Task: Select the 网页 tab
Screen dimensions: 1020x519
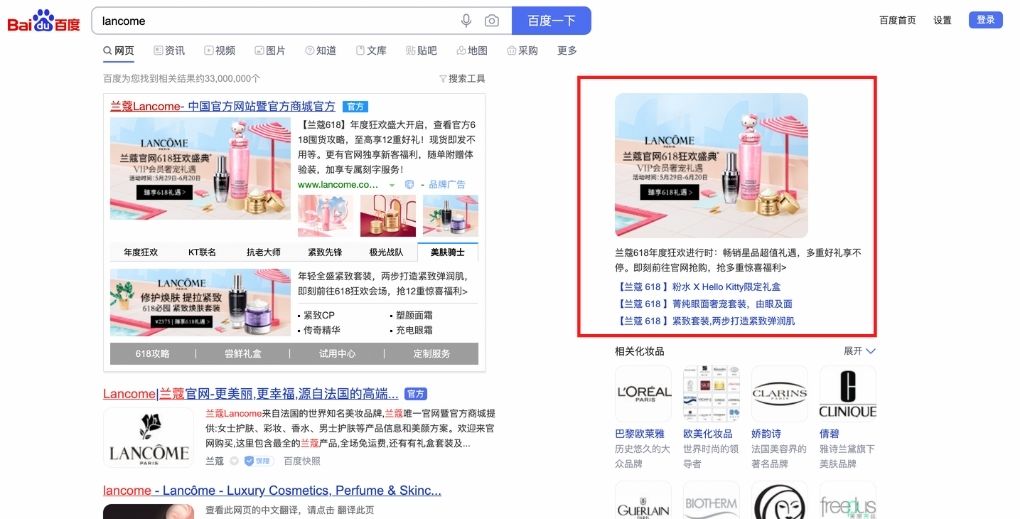Action: 118,51
